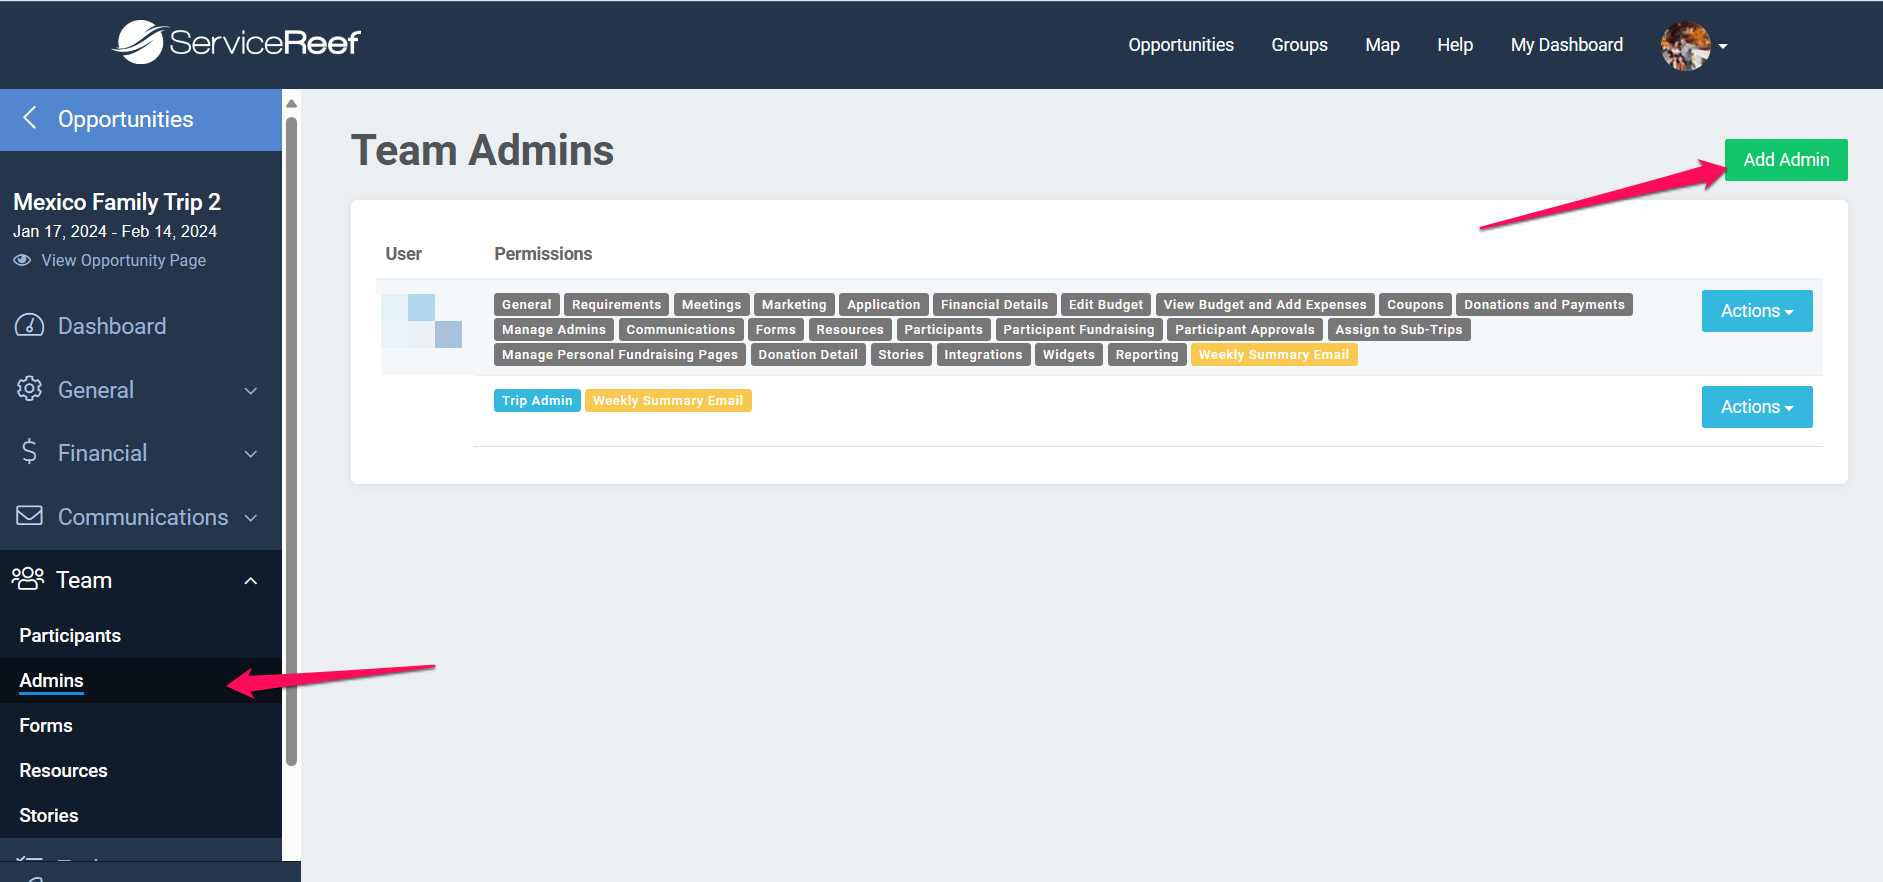Click the General permission tag
This screenshot has width=1883, height=882.
tap(527, 305)
